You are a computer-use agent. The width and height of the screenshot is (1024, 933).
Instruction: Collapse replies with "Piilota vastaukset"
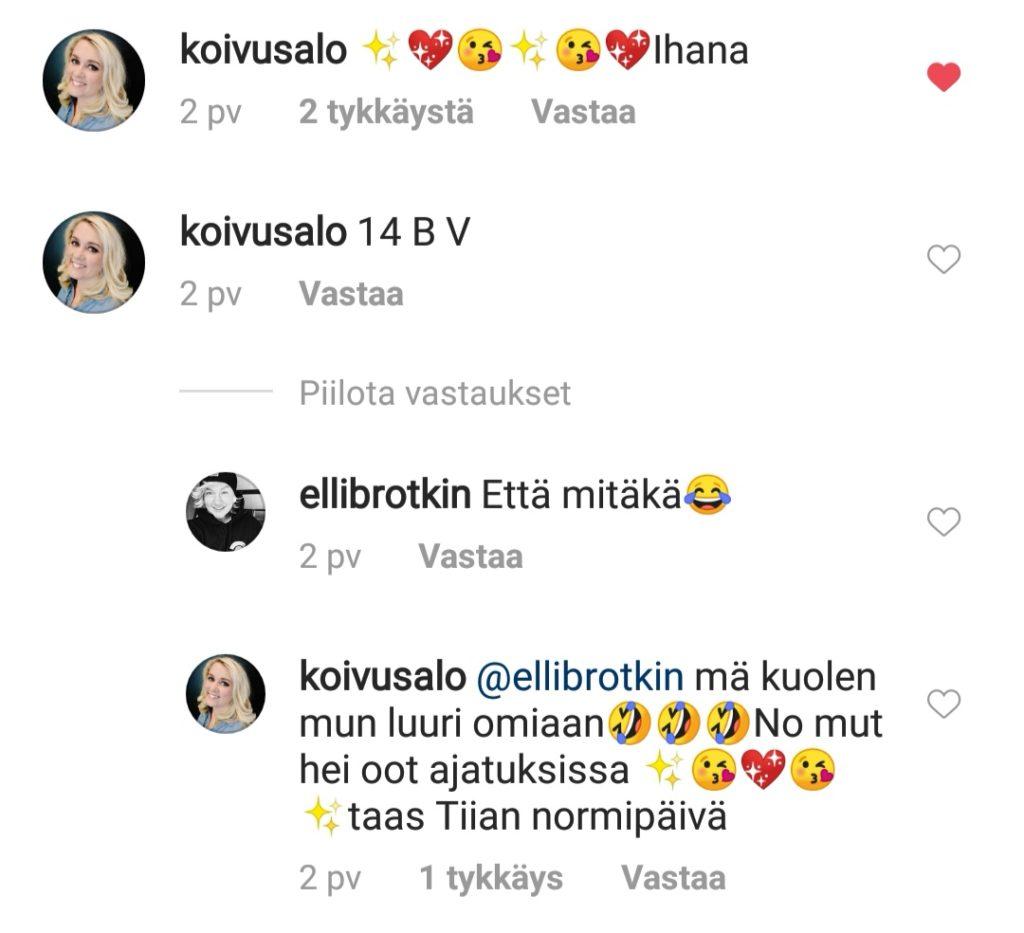tap(434, 393)
